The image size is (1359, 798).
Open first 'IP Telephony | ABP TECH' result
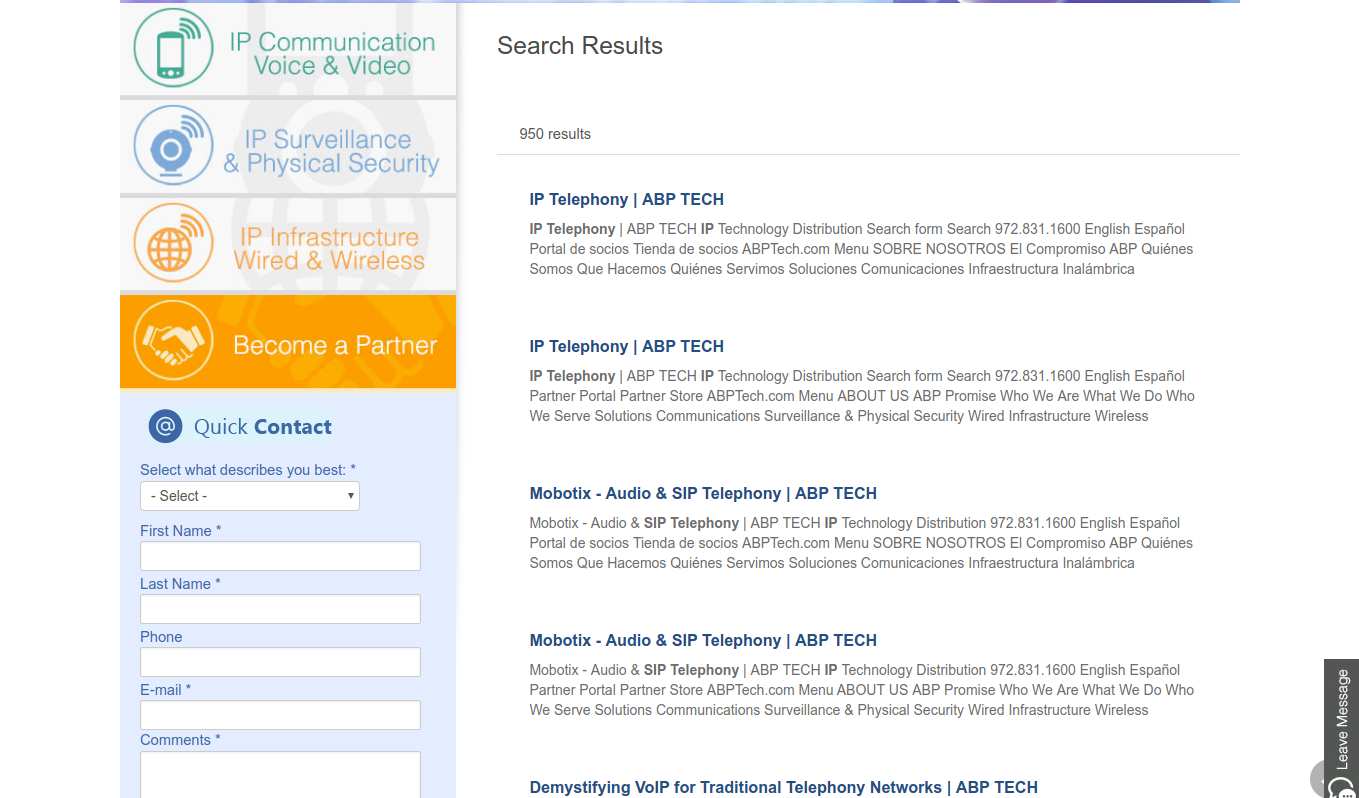coord(627,199)
